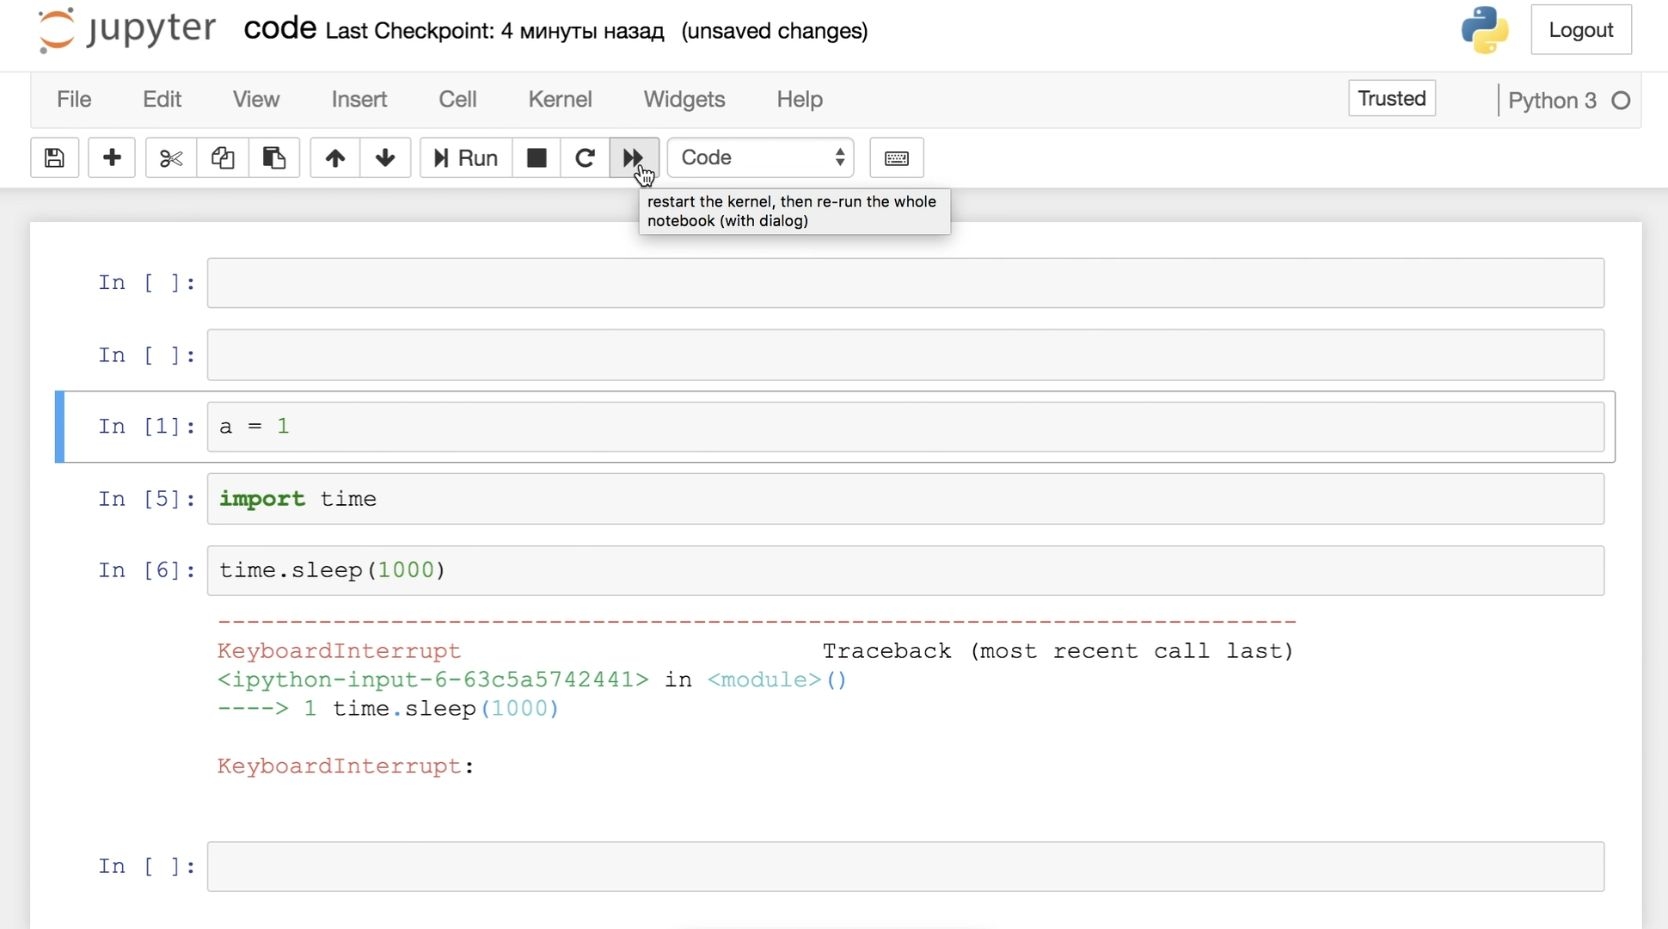Open the Kernel menu
The height and width of the screenshot is (929, 1668).
point(560,99)
